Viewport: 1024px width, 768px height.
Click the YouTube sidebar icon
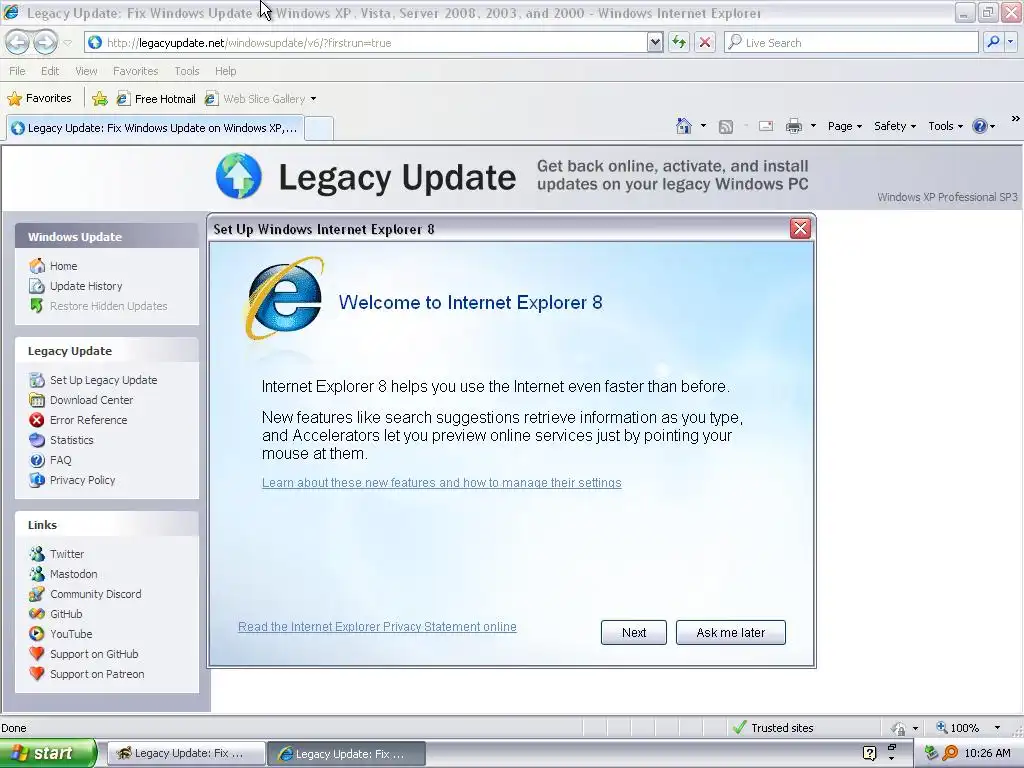coord(37,633)
